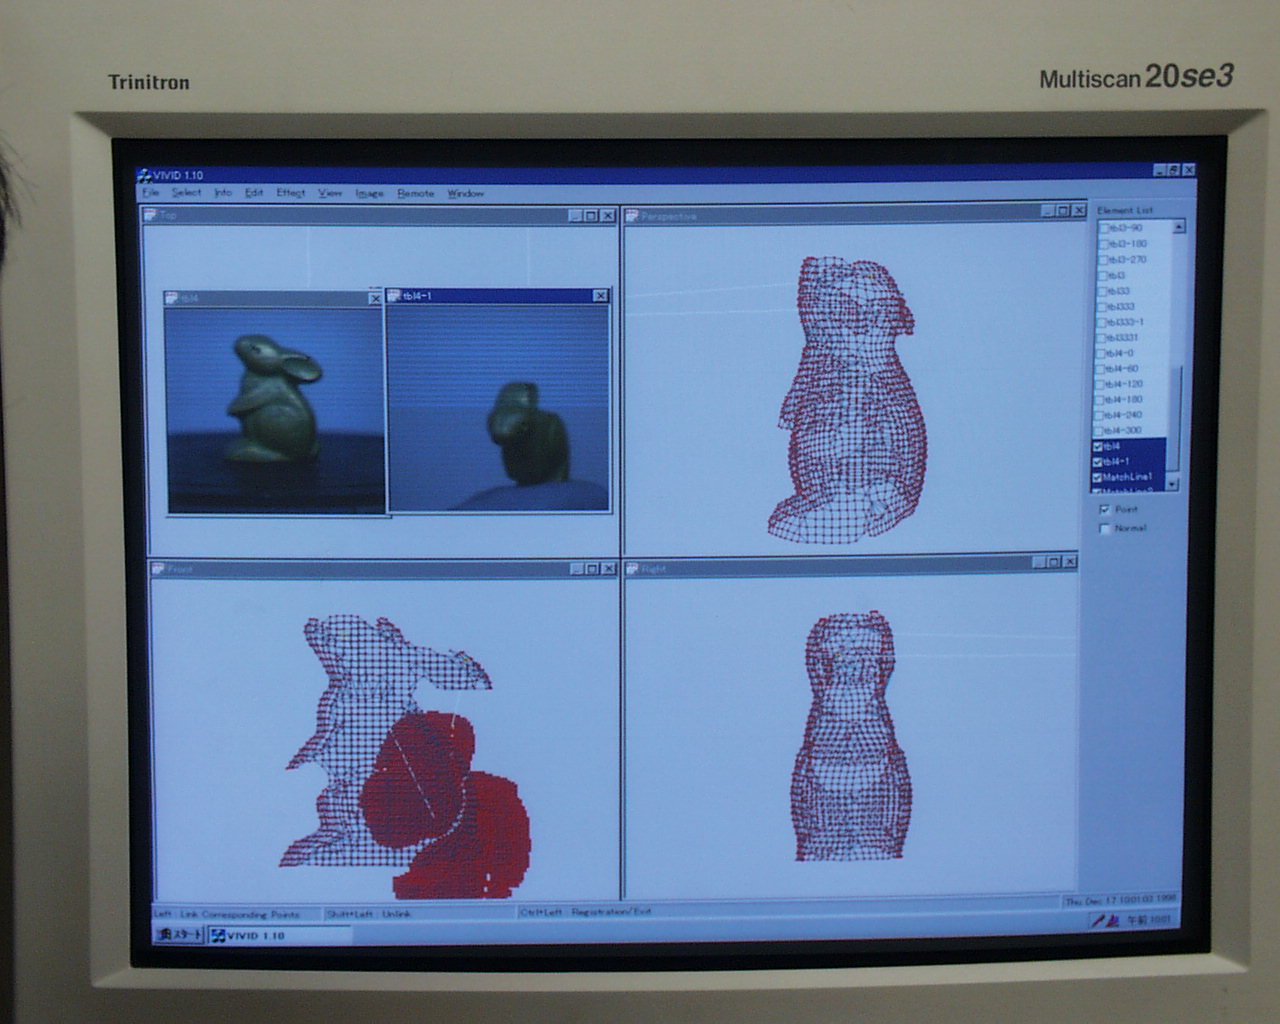Open the Select menu
This screenshot has width=1280, height=1024.
point(186,193)
